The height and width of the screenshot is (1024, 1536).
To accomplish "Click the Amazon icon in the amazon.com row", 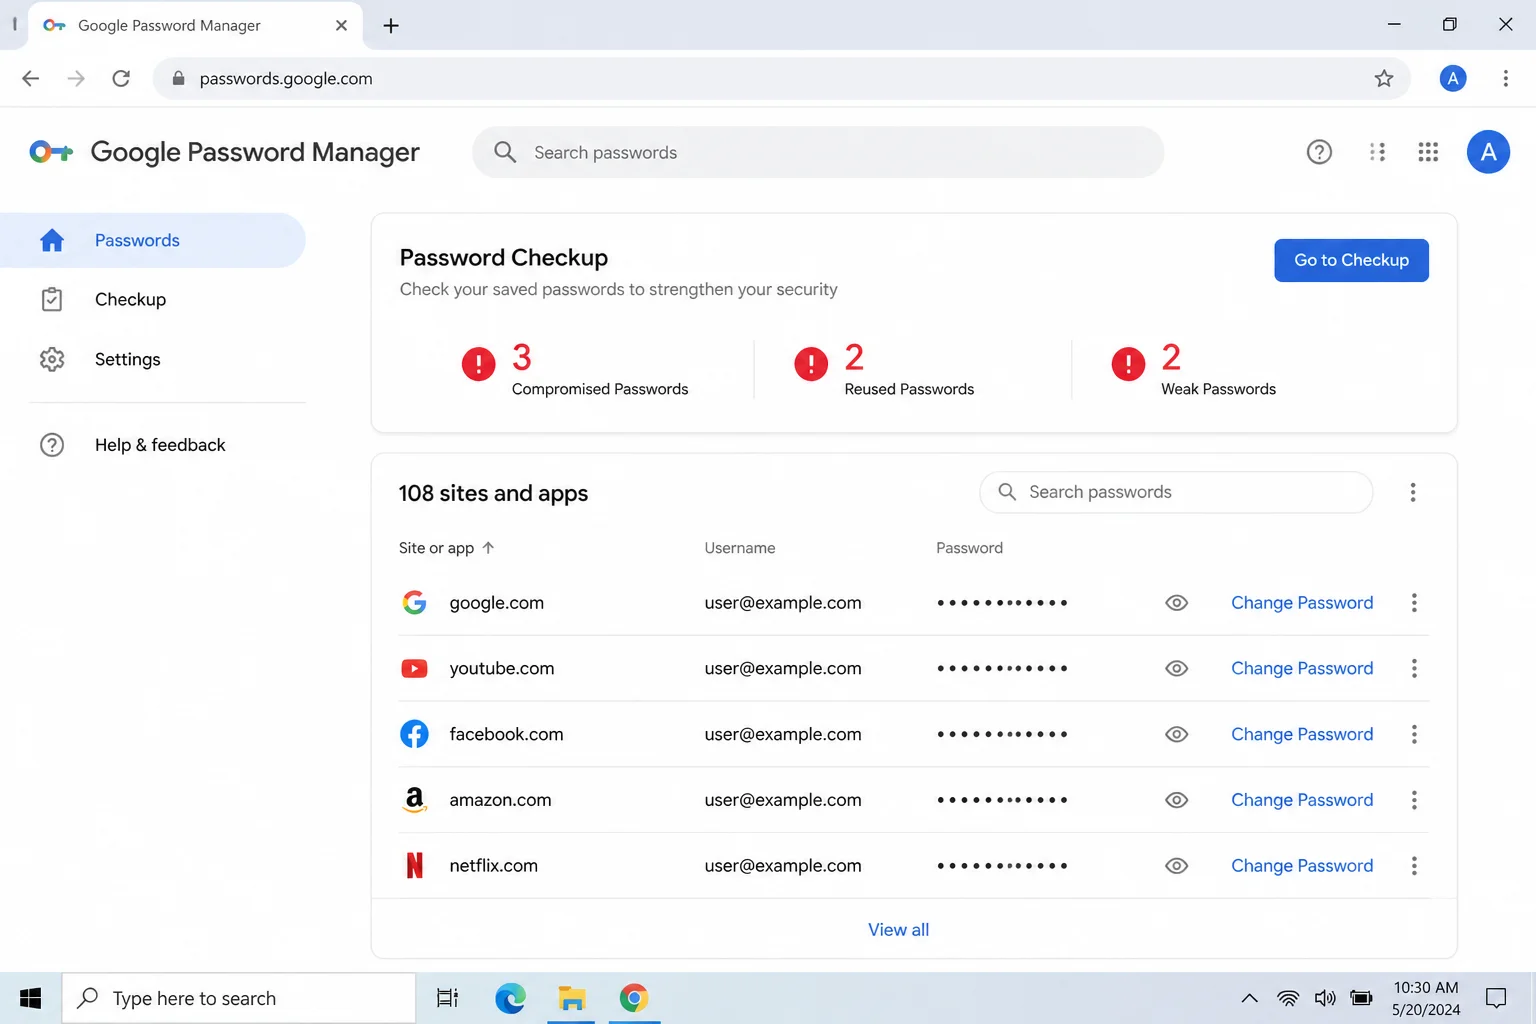I will [414, 800].
